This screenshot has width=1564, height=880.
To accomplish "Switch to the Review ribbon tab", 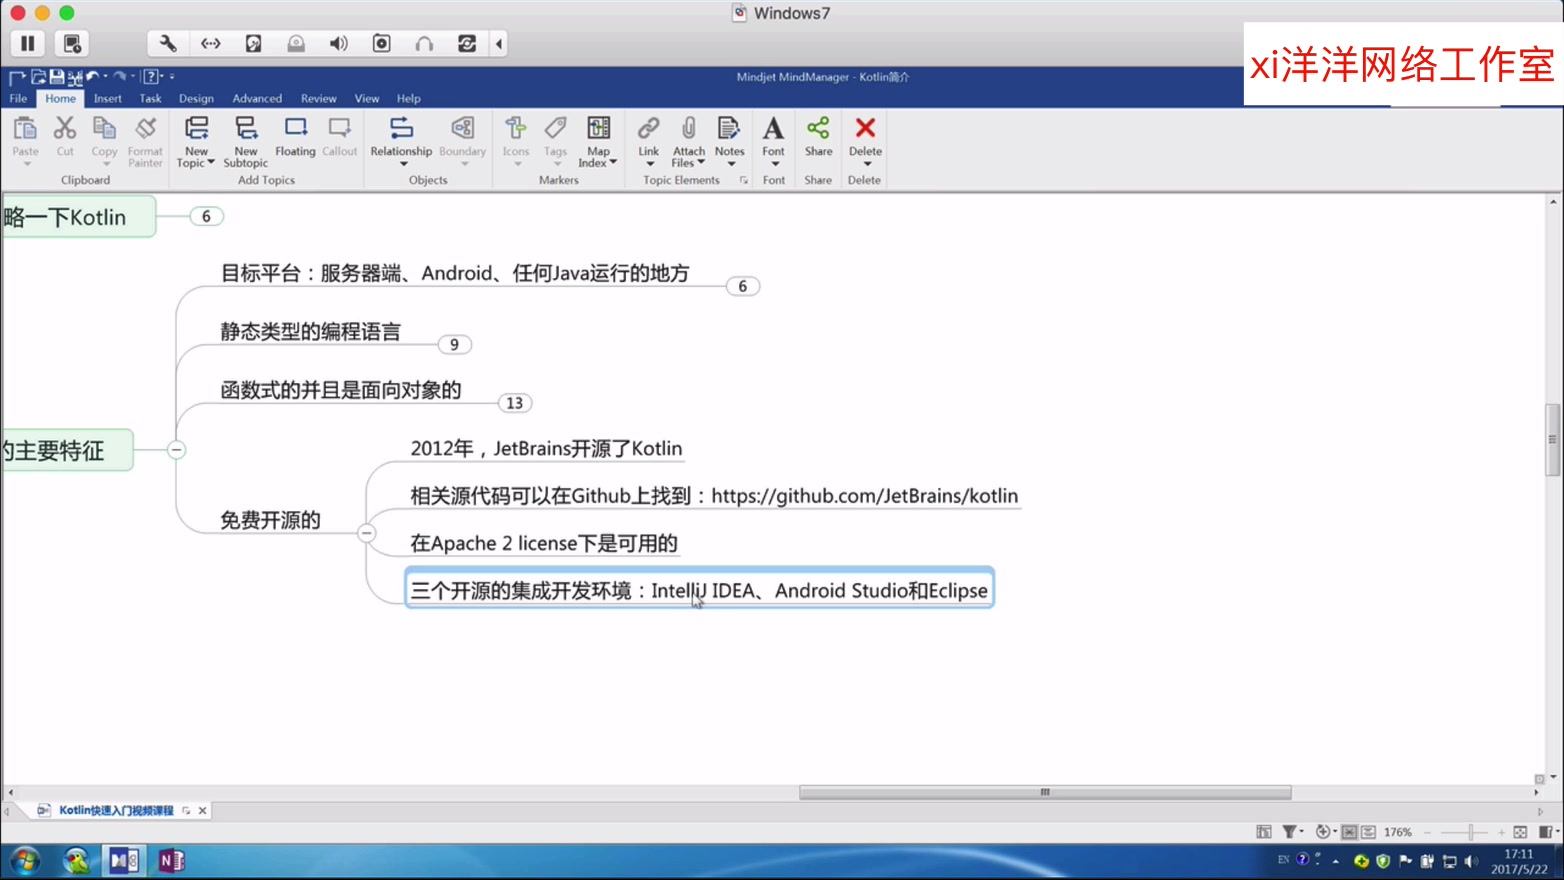I will pos(318,98).
